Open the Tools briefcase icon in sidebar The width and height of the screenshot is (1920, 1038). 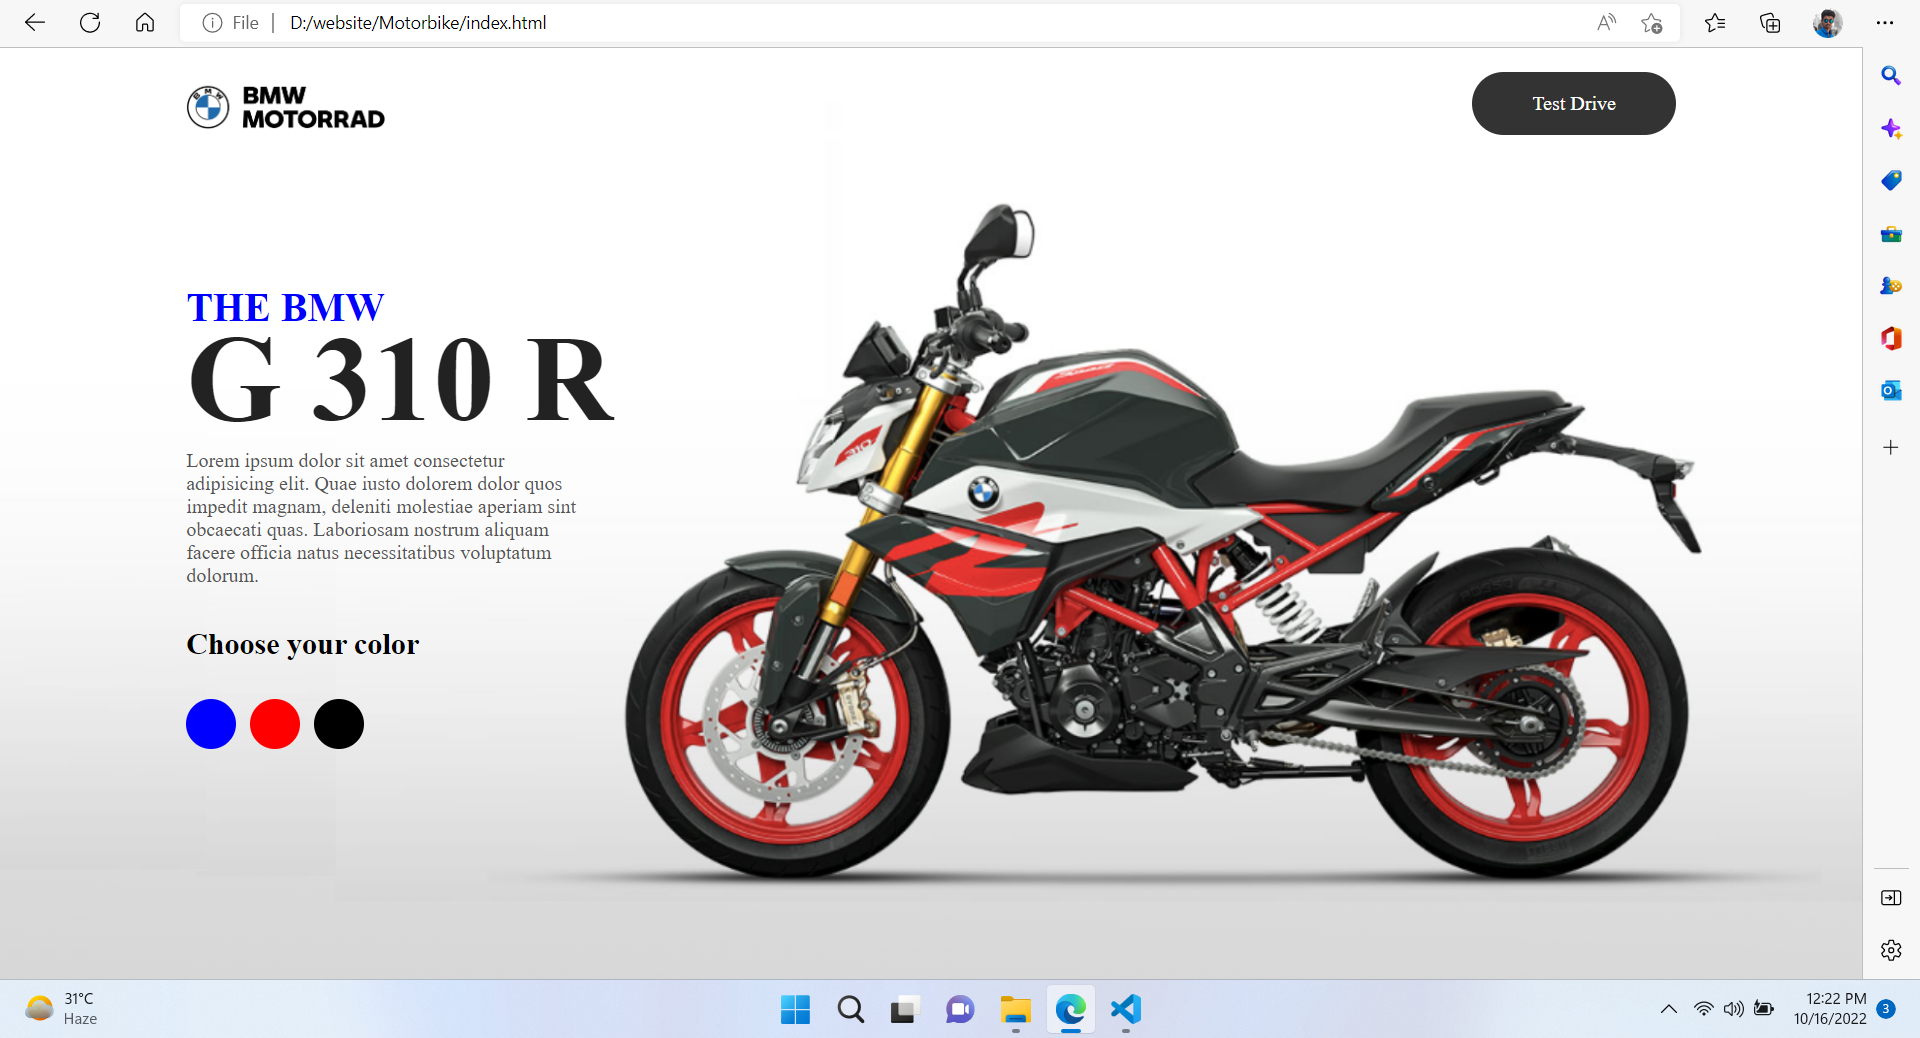tap(1891, 234)
